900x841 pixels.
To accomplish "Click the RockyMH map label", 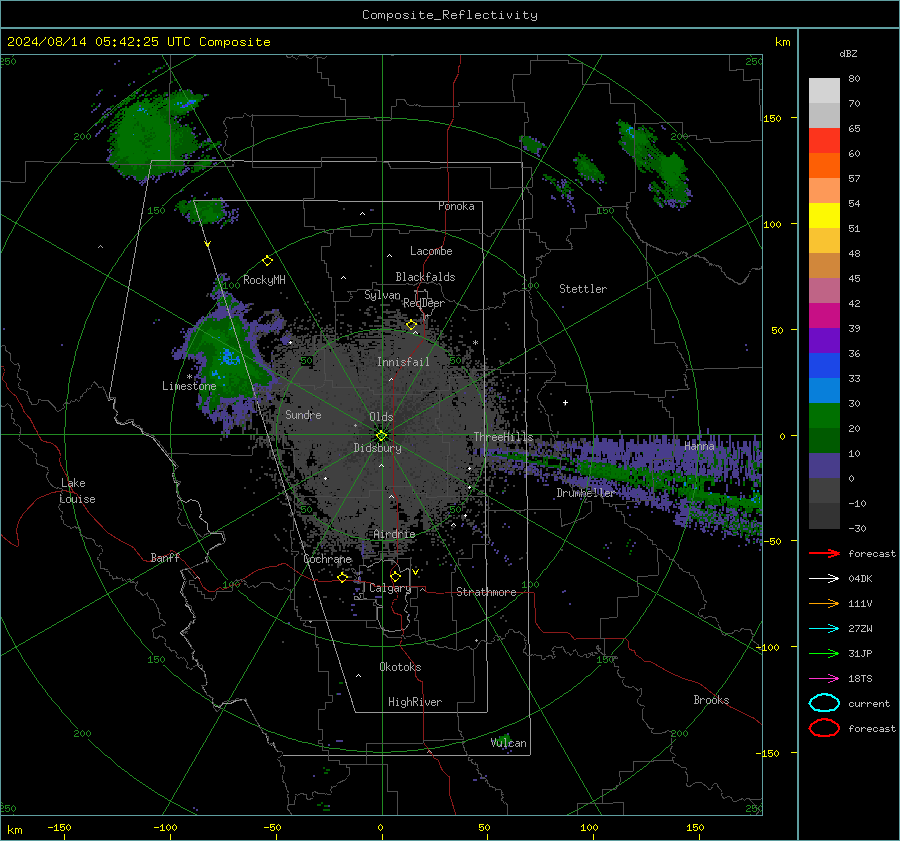I will [x=264, y=280].
